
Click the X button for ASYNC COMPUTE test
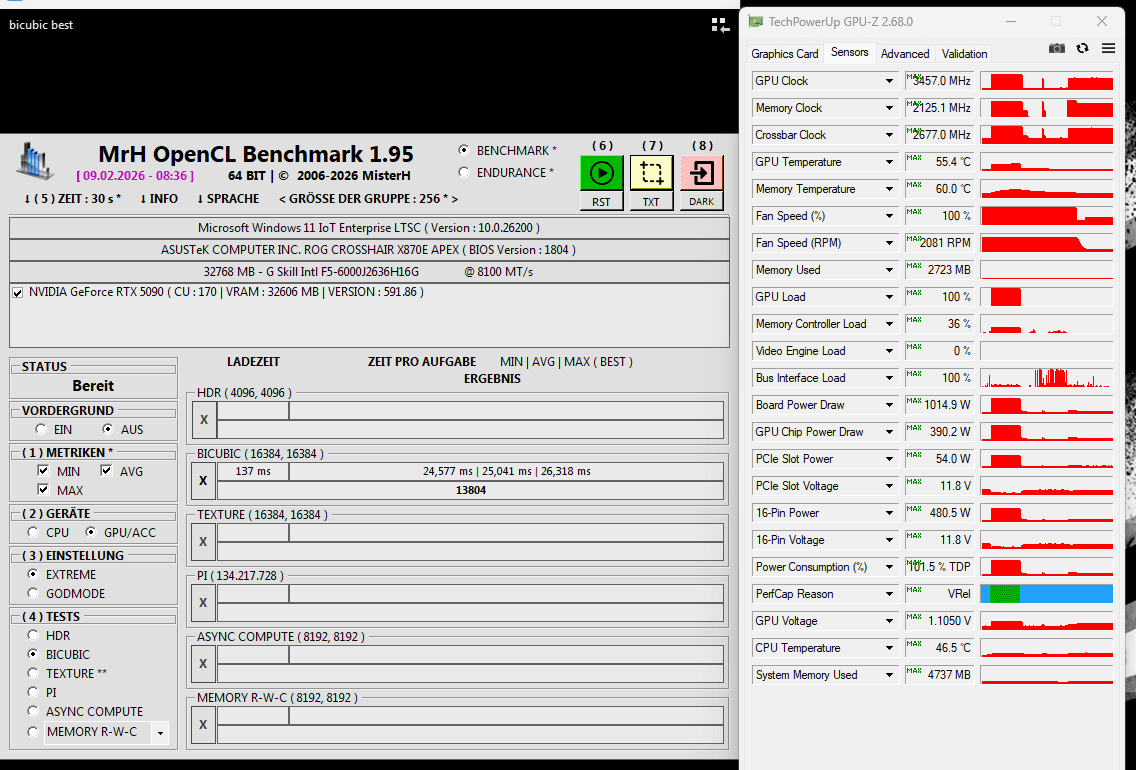204,664
